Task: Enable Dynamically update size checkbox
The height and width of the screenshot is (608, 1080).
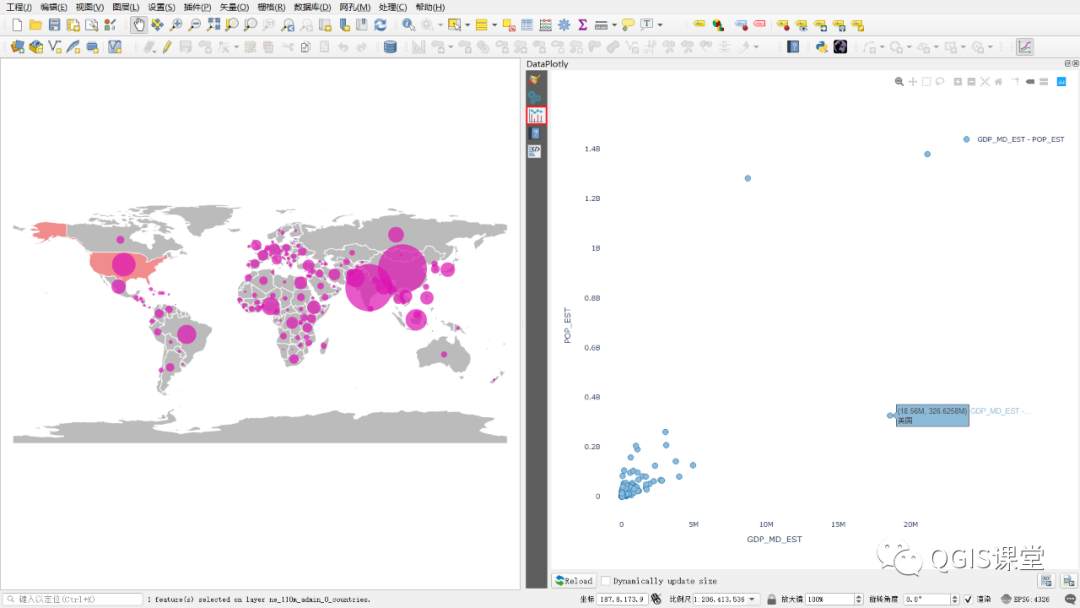Action: pyautogui.click(x=606, y=581)
